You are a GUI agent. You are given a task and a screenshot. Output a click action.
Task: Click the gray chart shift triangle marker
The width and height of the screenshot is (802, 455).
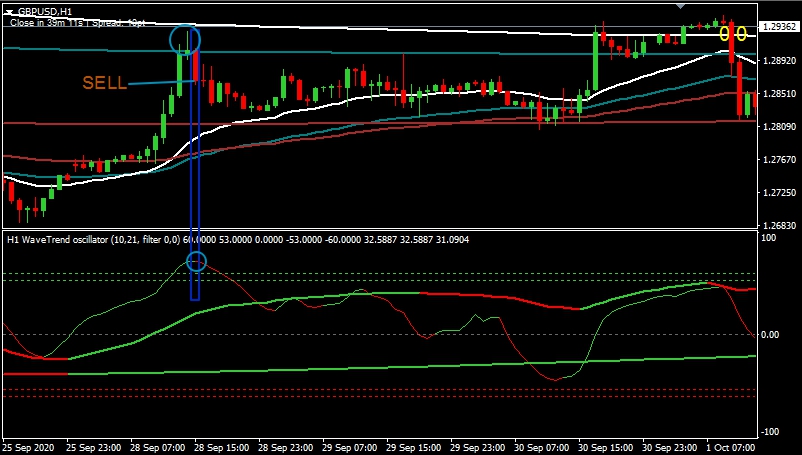(x=681, y=6)
